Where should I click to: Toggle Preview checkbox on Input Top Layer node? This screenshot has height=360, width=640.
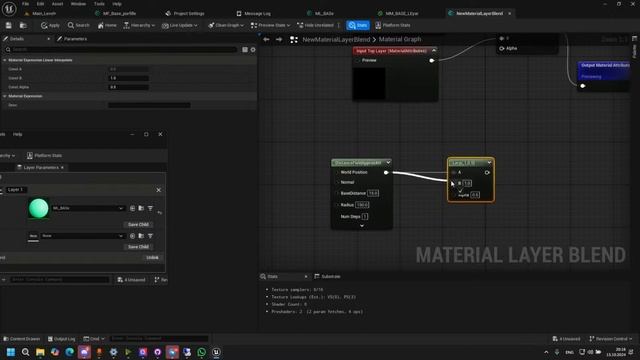[x=358, y=60]
